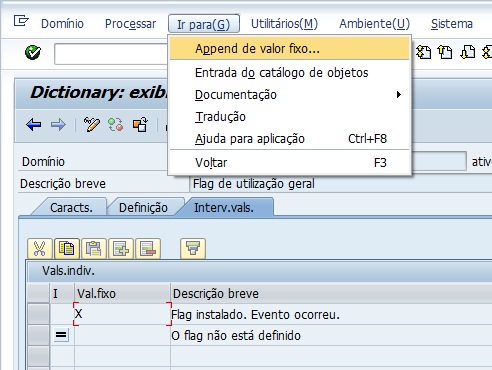
Task: Open the Utilitários(M) menu
Action: [284, 24]
